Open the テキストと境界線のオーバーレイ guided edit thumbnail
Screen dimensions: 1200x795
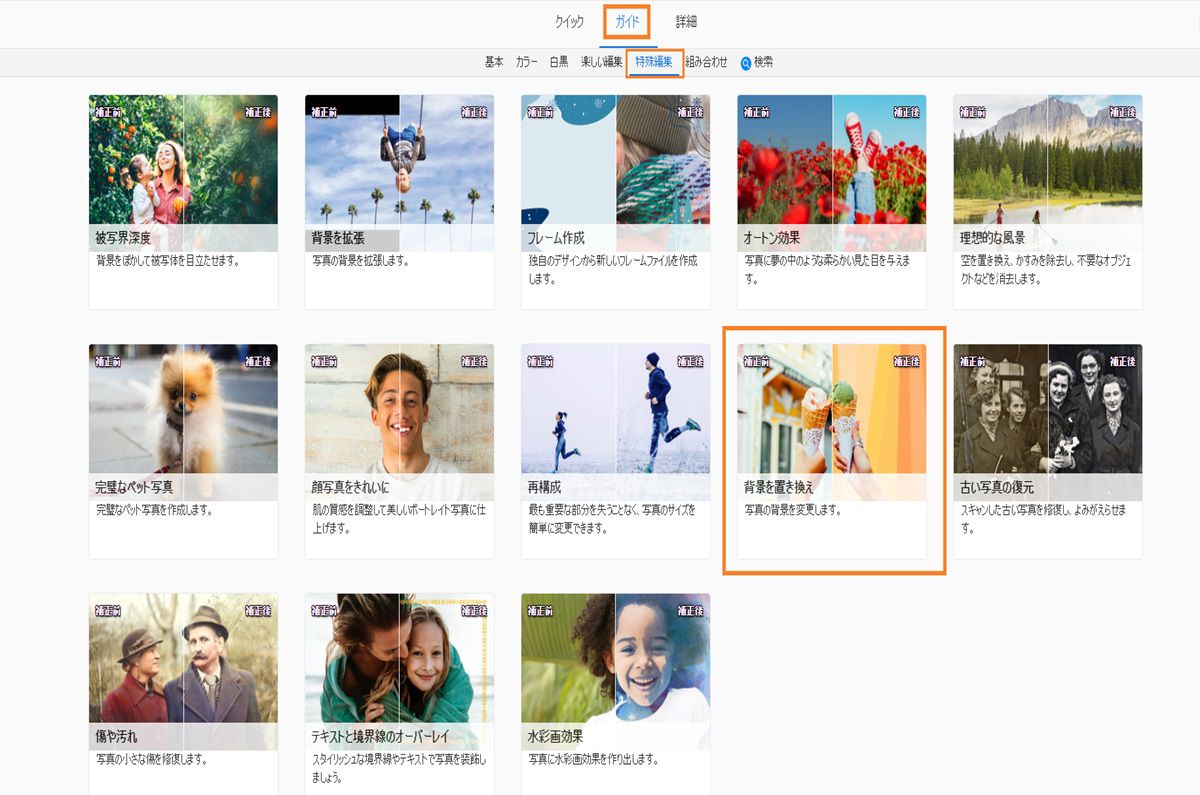point(399,672)
